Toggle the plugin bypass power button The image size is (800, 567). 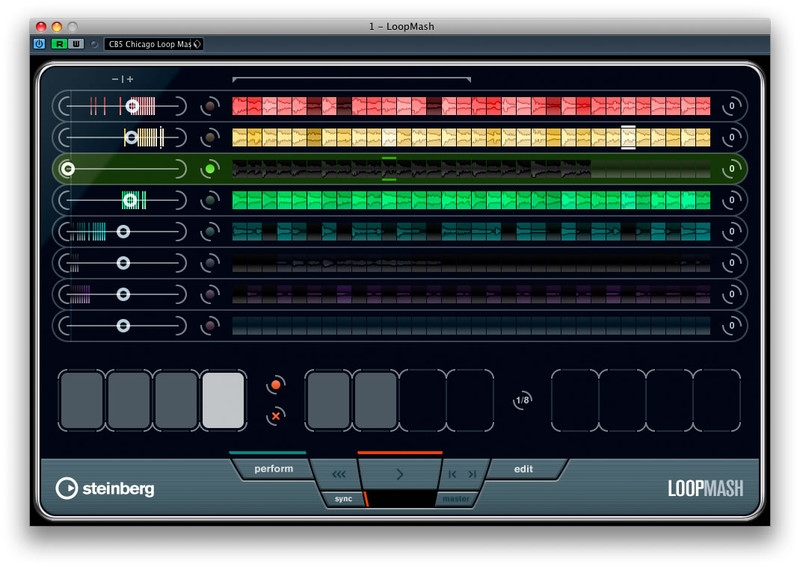coord(39,44)
